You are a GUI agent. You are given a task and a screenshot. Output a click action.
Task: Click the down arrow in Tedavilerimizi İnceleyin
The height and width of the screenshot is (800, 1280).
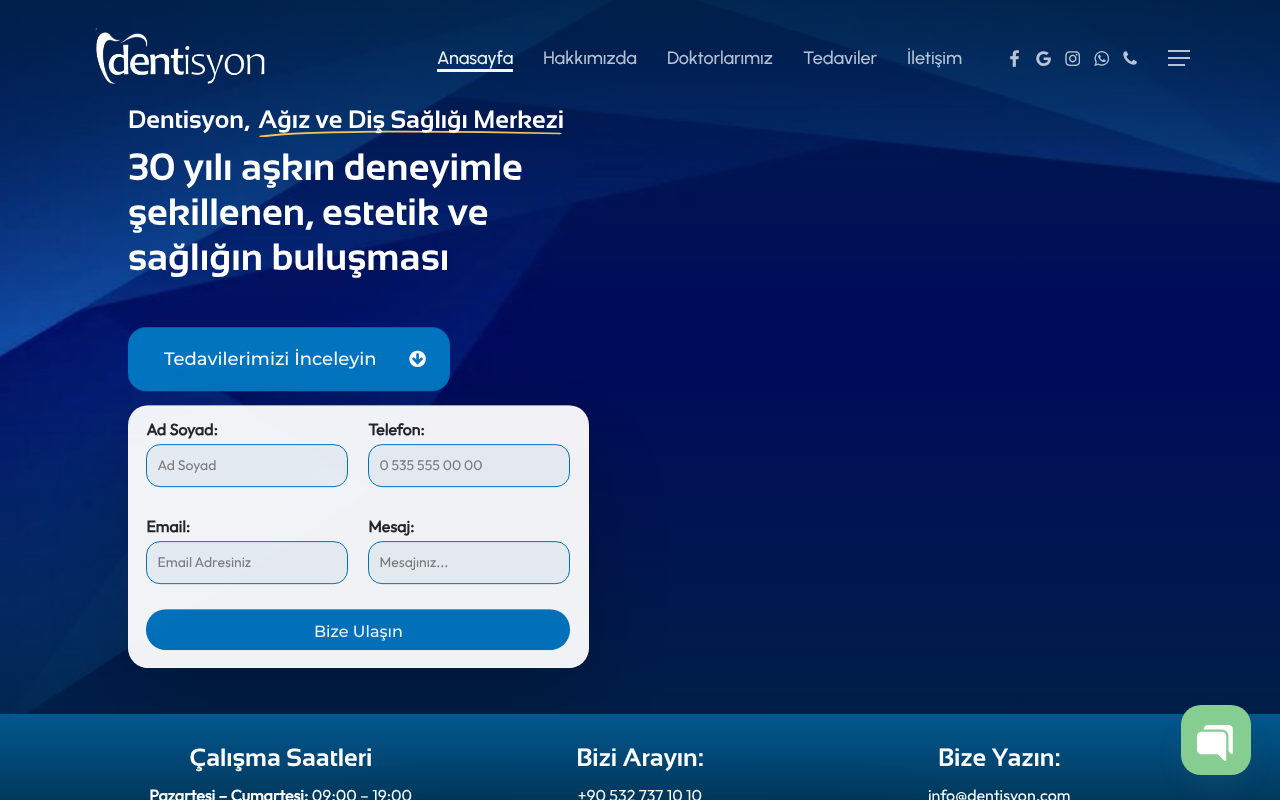[418, 359]
